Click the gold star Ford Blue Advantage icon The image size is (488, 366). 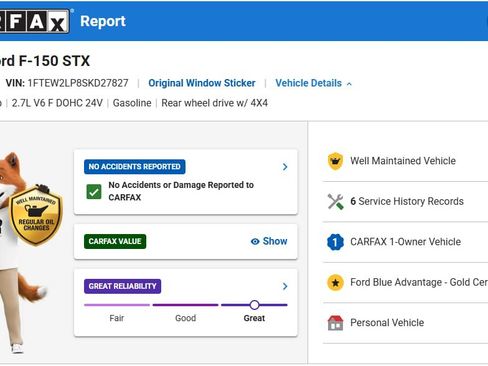(335, 283)
